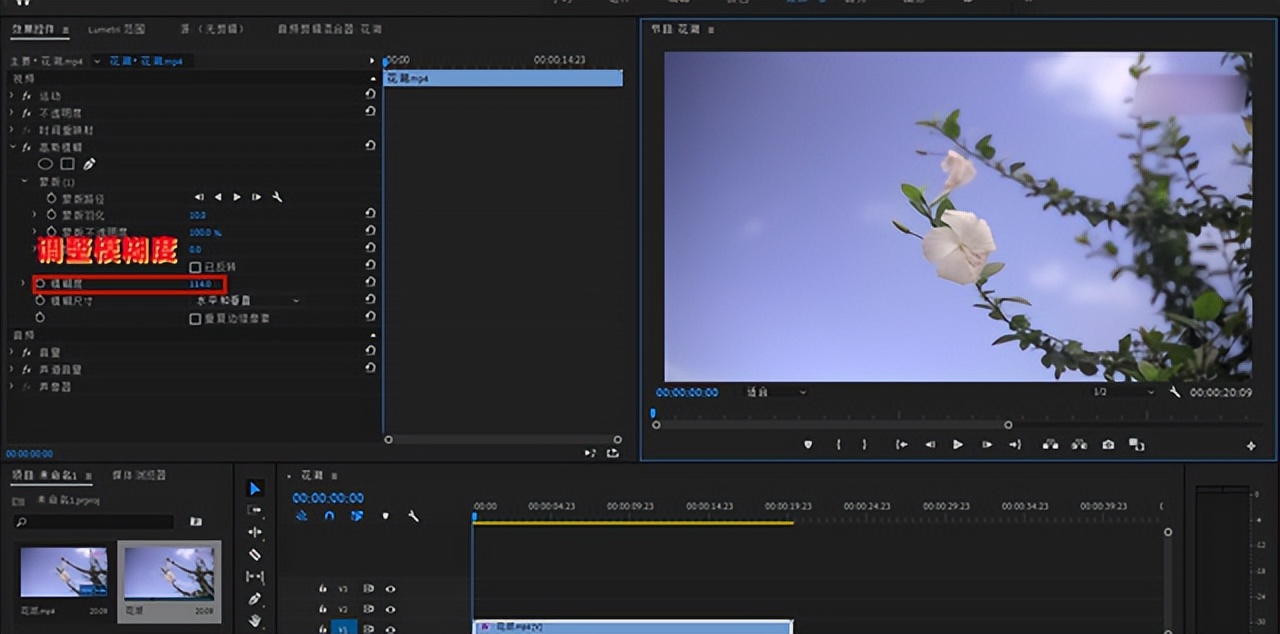Toggle the eye visibility for track V3
Screen dimensions: 1280x634
point(390,589)
